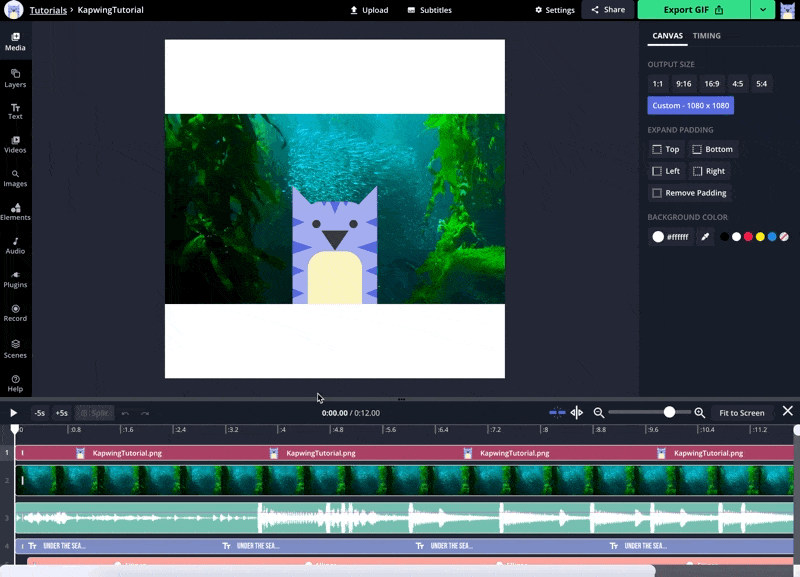Select the Text tool in the sidebar
800x577 pixels.
coord(15,111)
